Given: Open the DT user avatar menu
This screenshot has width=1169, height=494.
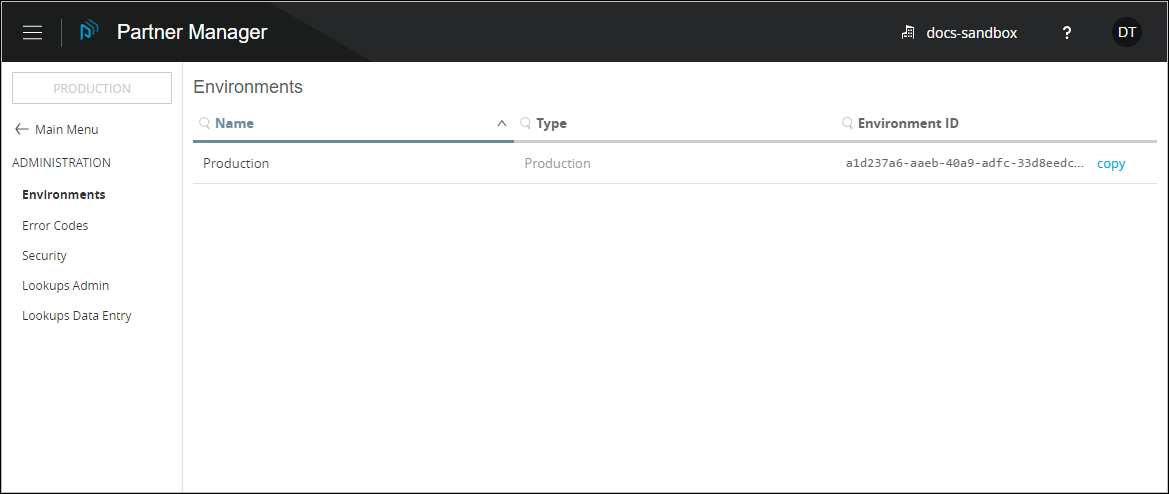Looking at the screenshot, I should tap(1126, 32).
